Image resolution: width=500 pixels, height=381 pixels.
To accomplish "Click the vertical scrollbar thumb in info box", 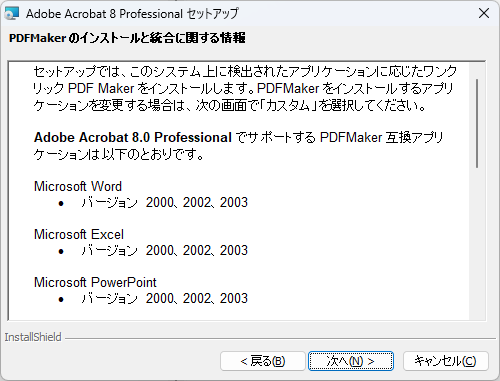I will pyautogui.click(x=477, y=123).
